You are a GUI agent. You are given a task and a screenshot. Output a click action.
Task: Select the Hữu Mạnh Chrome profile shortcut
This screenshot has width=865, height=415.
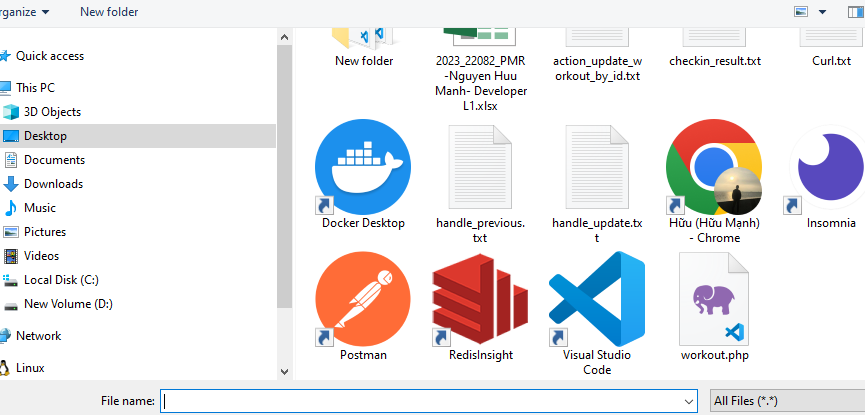pyautogui.click(x=714, y=167)
